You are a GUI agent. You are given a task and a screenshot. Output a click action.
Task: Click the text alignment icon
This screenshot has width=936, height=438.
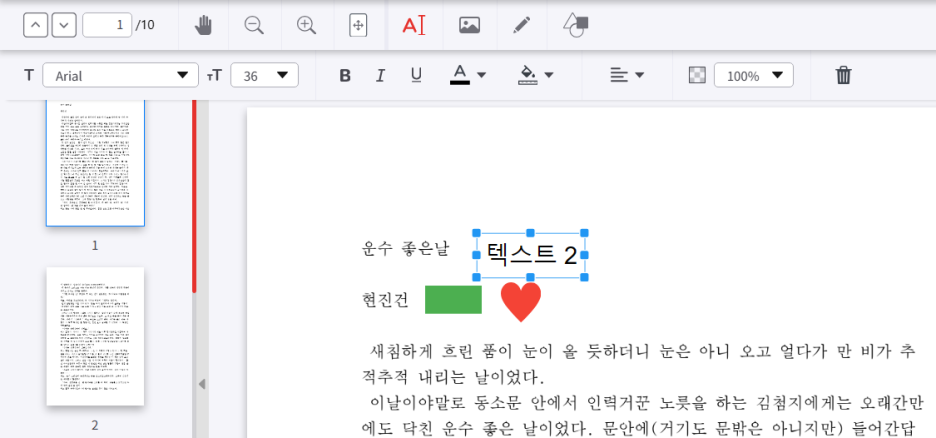[x=619, y=75]
